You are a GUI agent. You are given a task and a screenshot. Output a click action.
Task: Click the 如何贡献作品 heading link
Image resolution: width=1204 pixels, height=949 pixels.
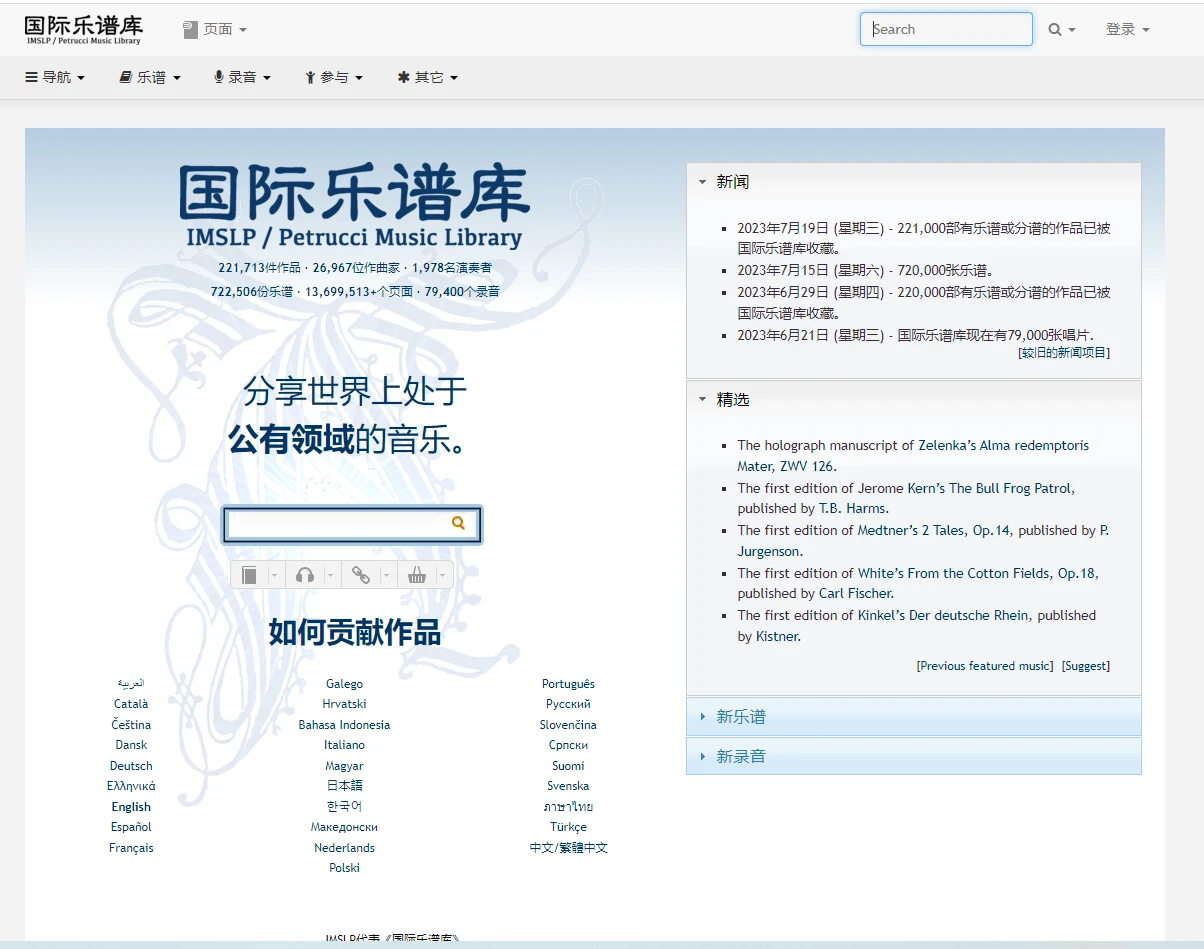(x=355, y=632)
